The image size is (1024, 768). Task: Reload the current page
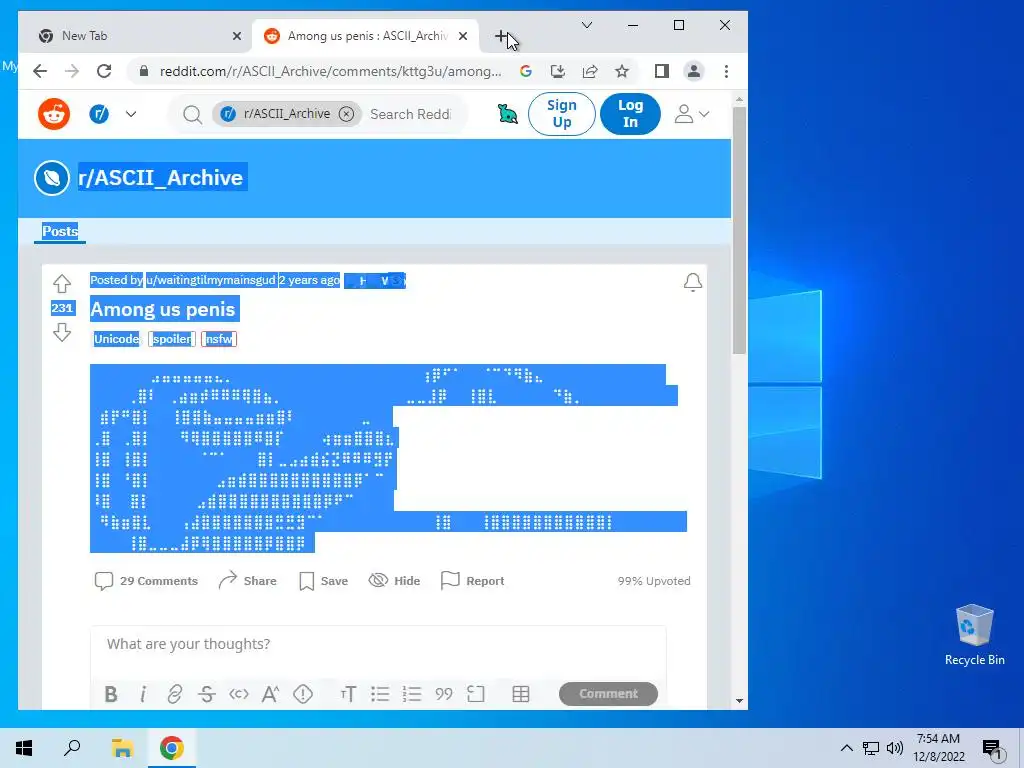pos(104,71)
